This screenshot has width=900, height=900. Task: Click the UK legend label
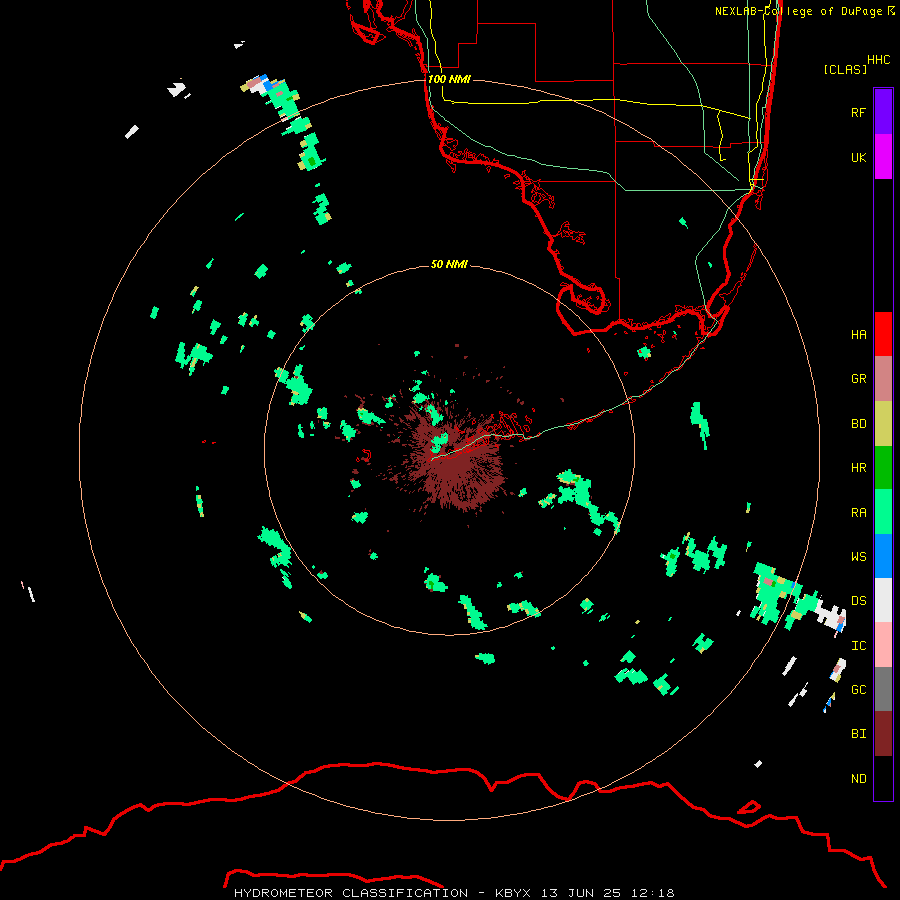click(x=858, y=157)
